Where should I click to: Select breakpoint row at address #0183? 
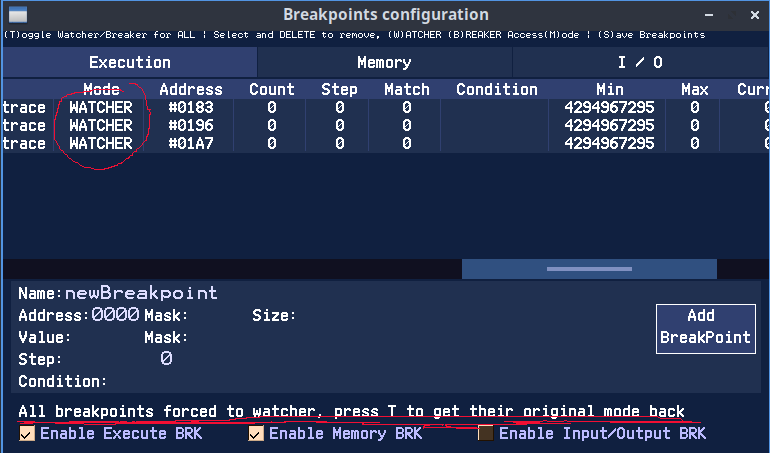click(190, 107)
